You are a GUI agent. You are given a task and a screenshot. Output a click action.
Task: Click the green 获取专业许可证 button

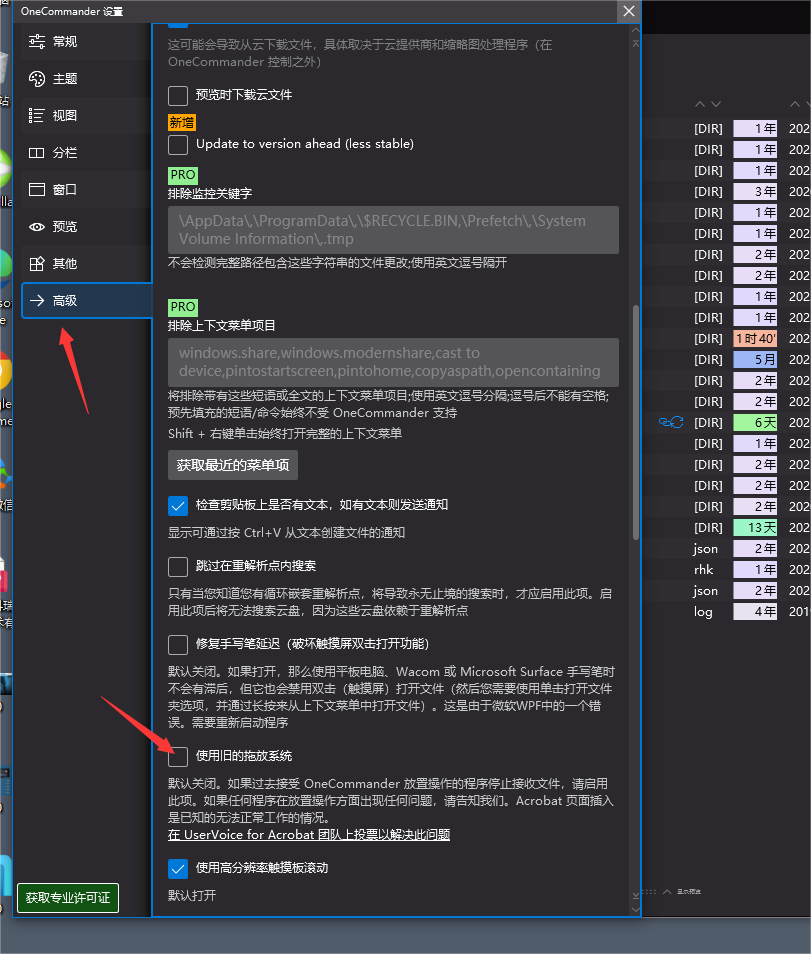point(67,898)
